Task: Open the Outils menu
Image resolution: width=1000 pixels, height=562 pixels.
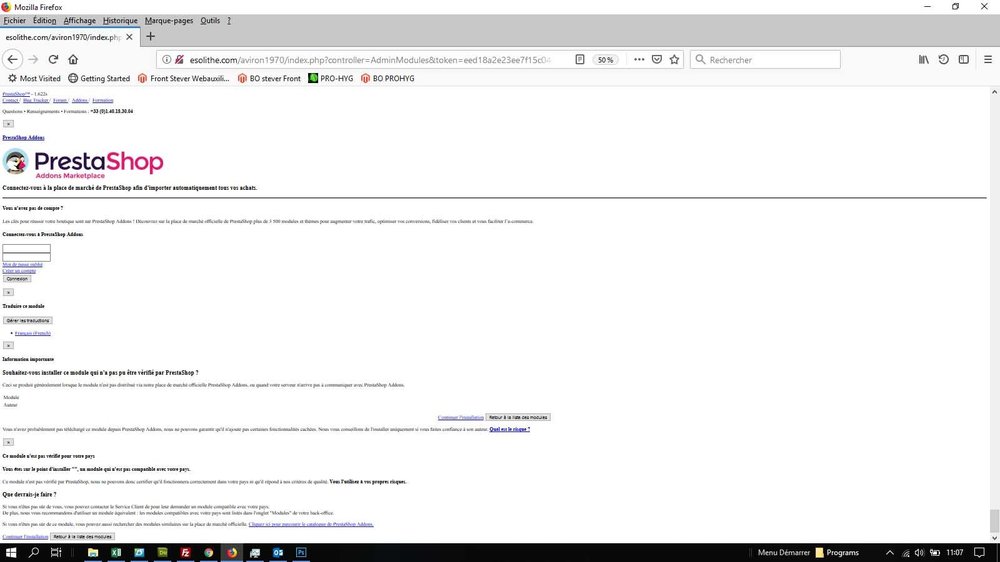Action: pyautogui.click(x=210, y=20)
